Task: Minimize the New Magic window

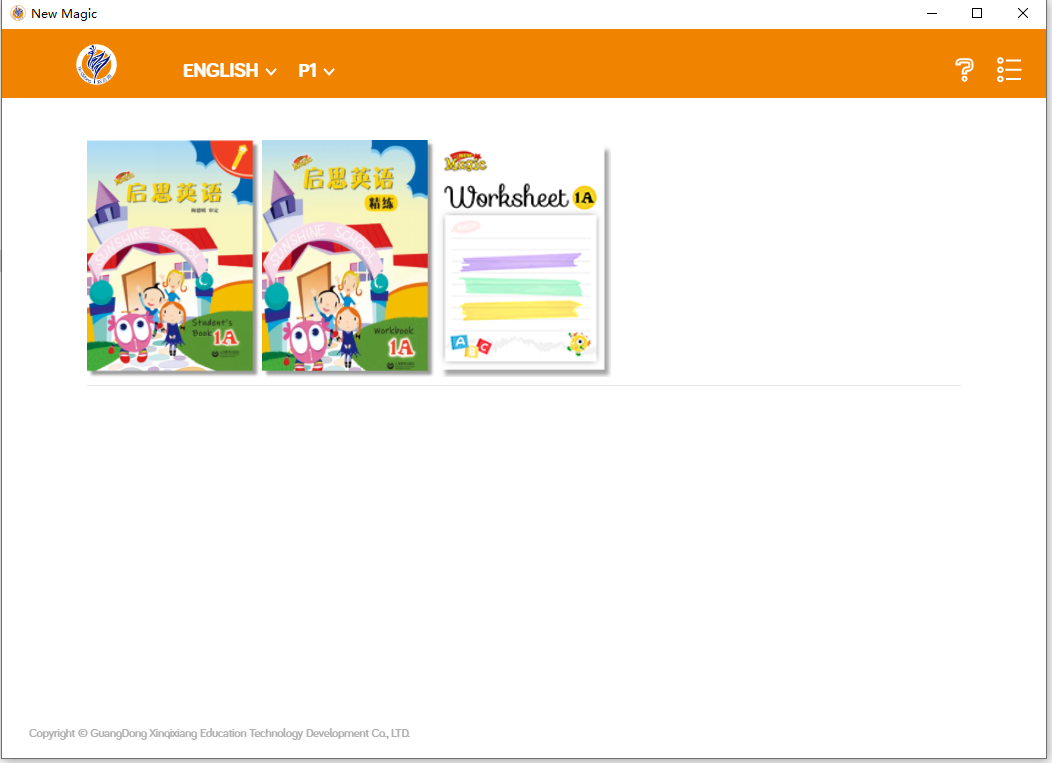Action: click(x=932, y=13)
